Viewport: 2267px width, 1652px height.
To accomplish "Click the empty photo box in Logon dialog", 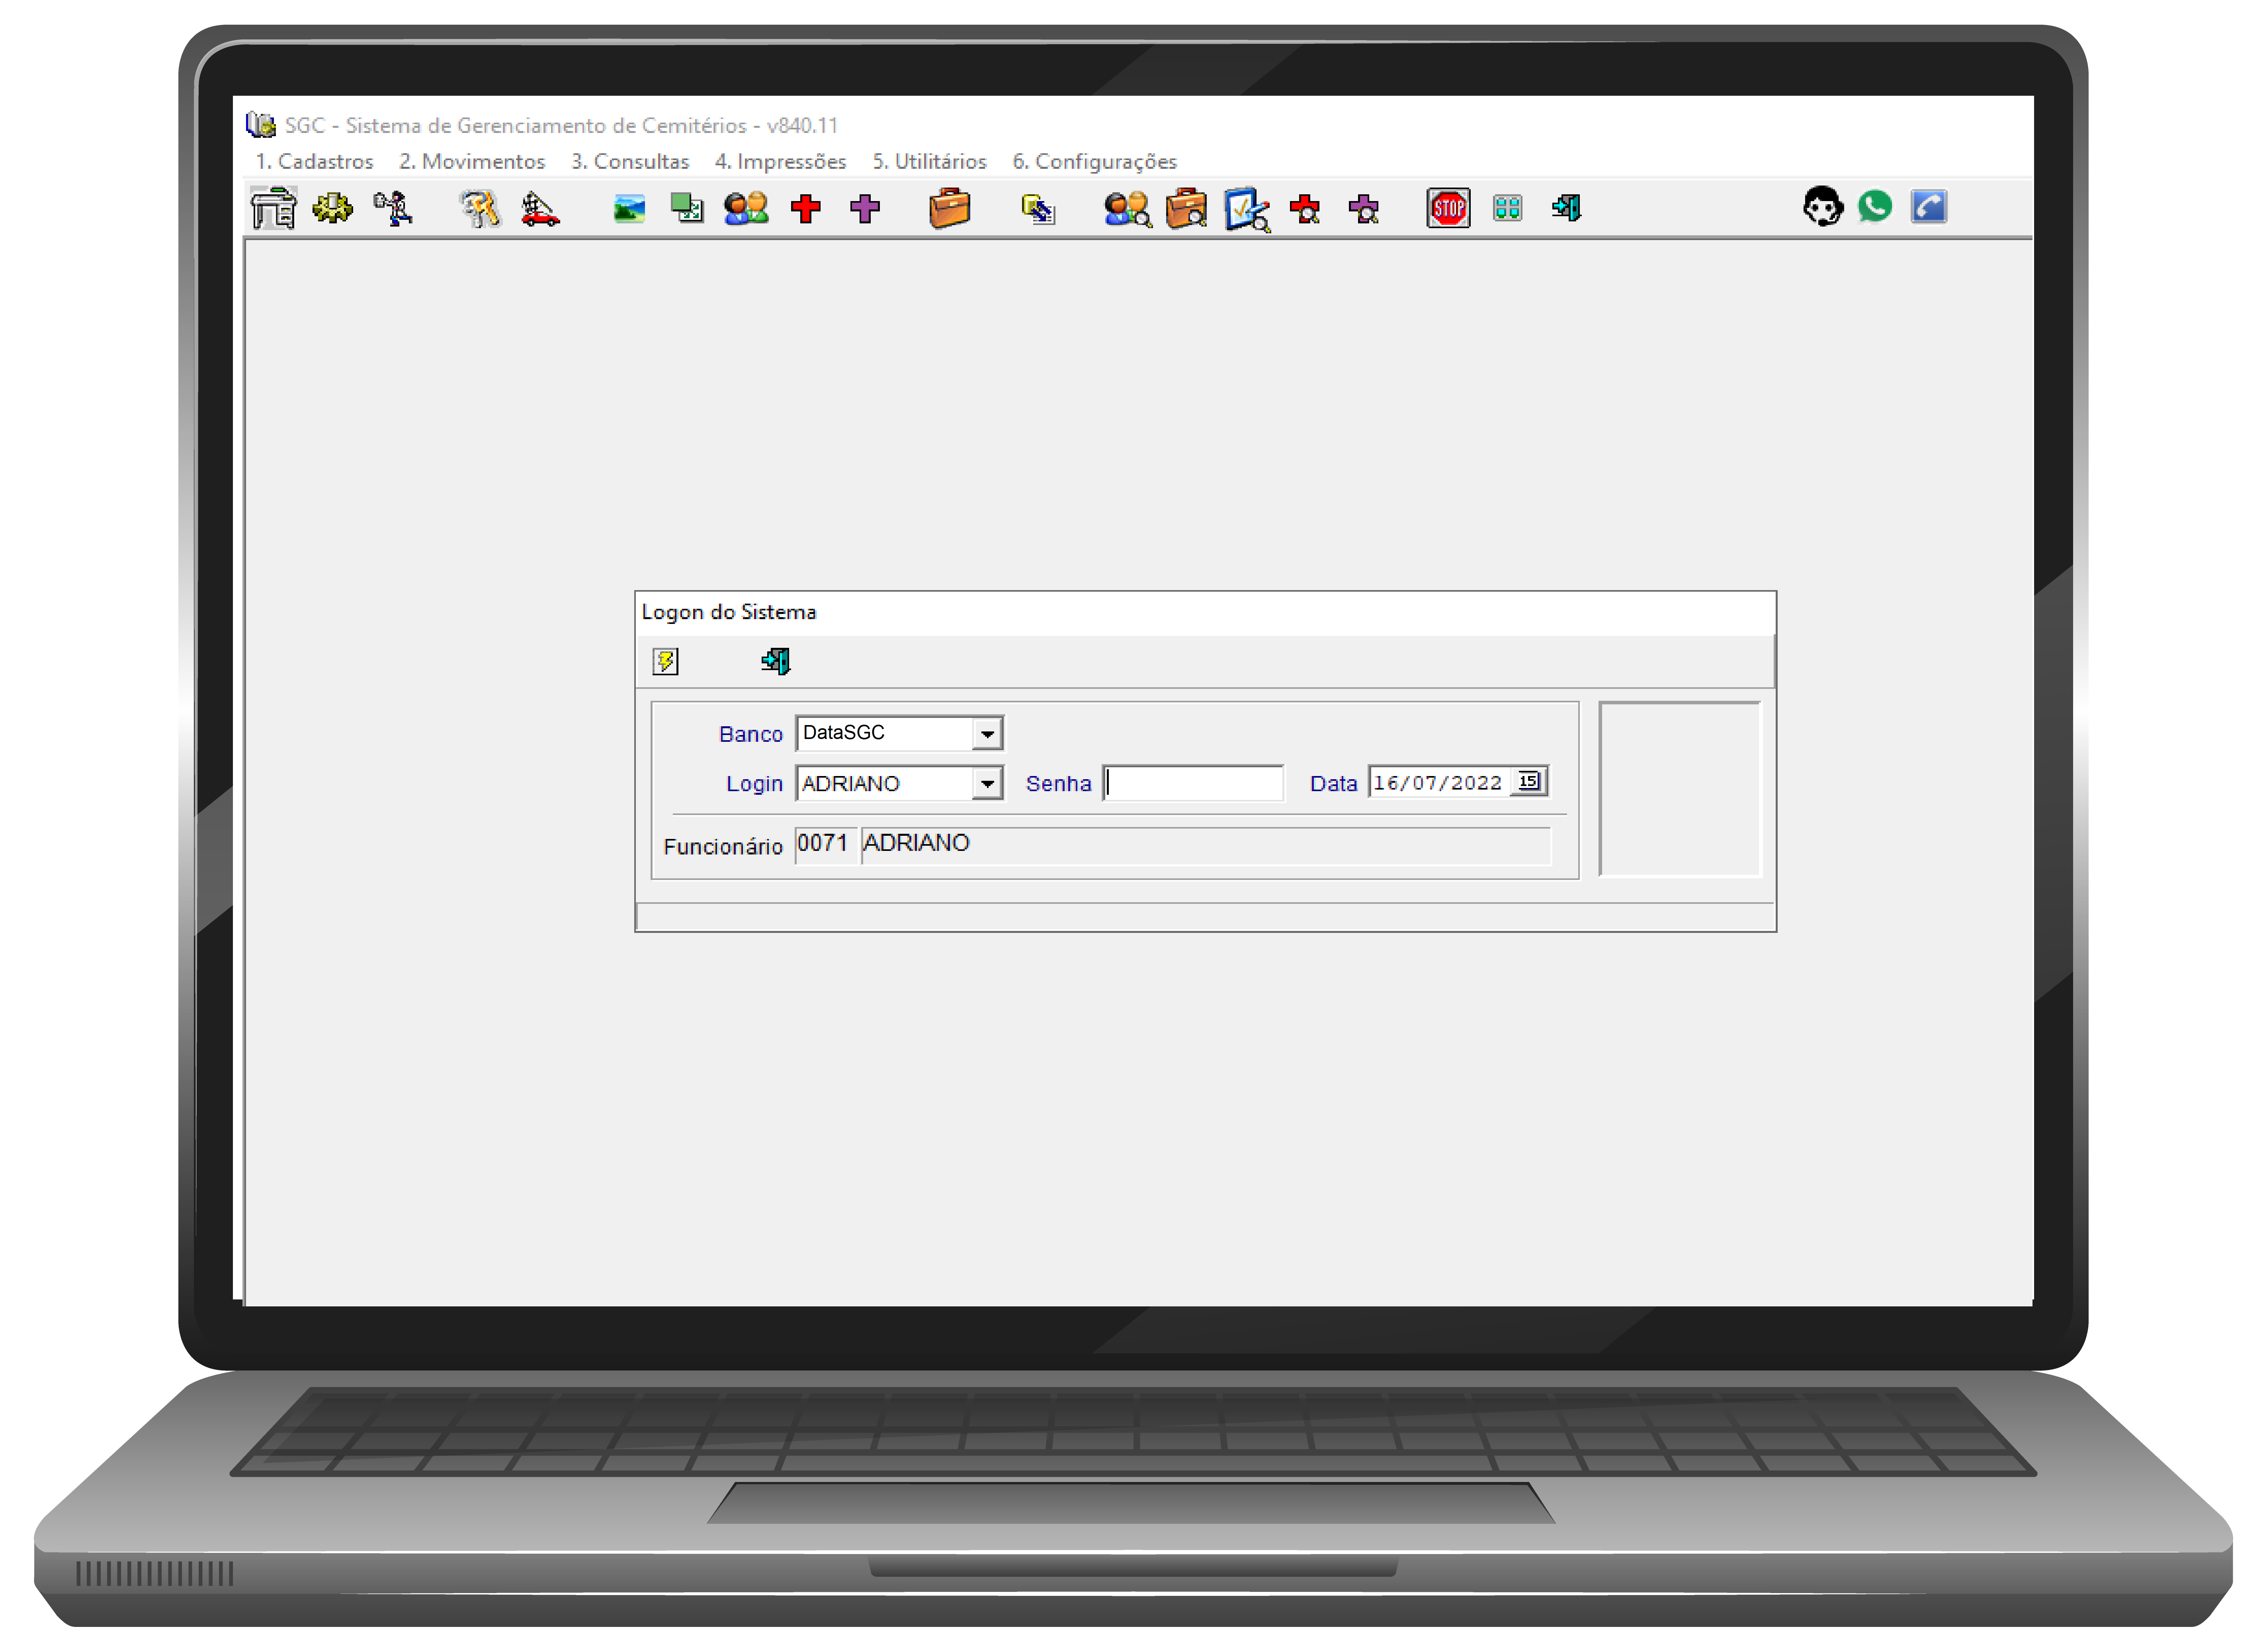I will click(x=1680, y=789).
